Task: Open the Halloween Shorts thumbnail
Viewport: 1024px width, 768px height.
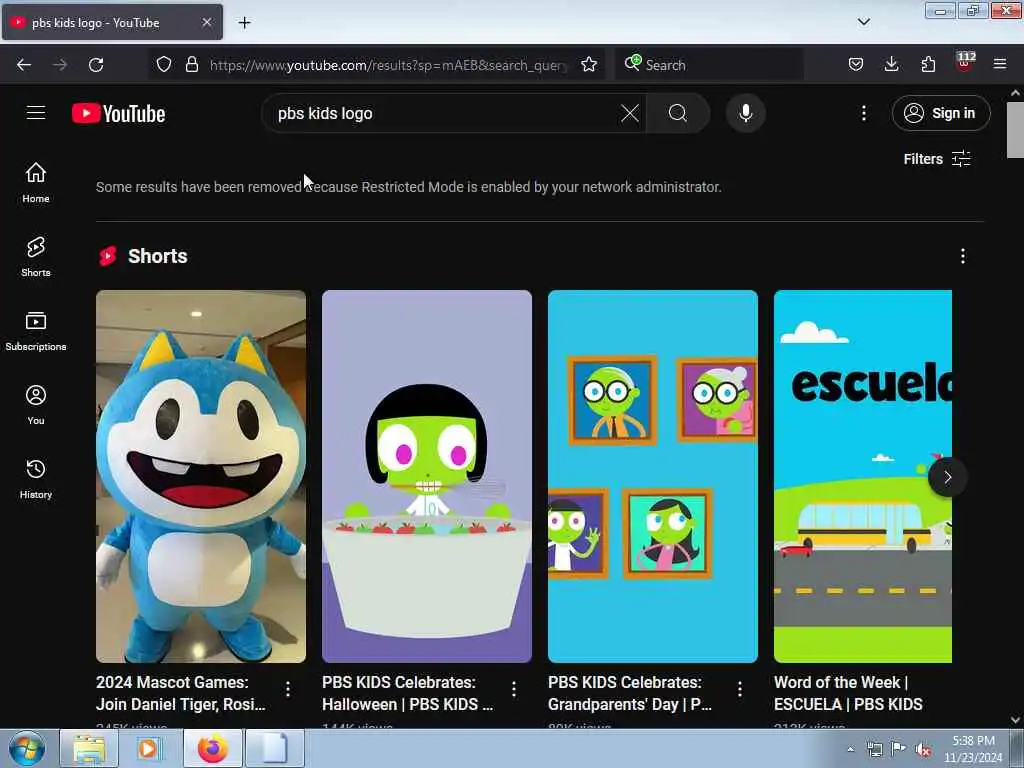Action: (426, 476)
